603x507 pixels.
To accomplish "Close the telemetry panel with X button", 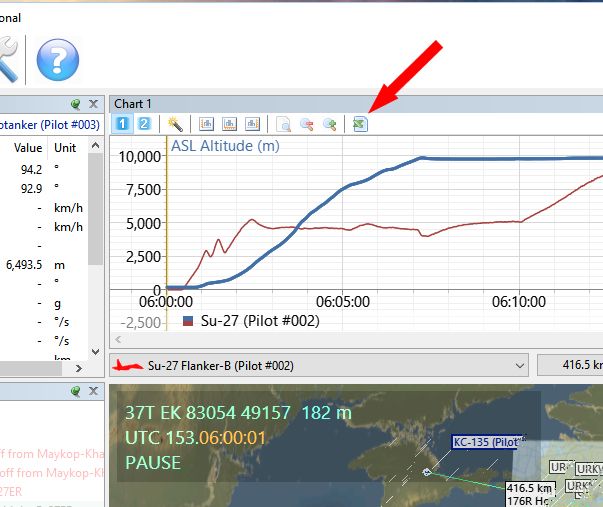I will 93,104.
